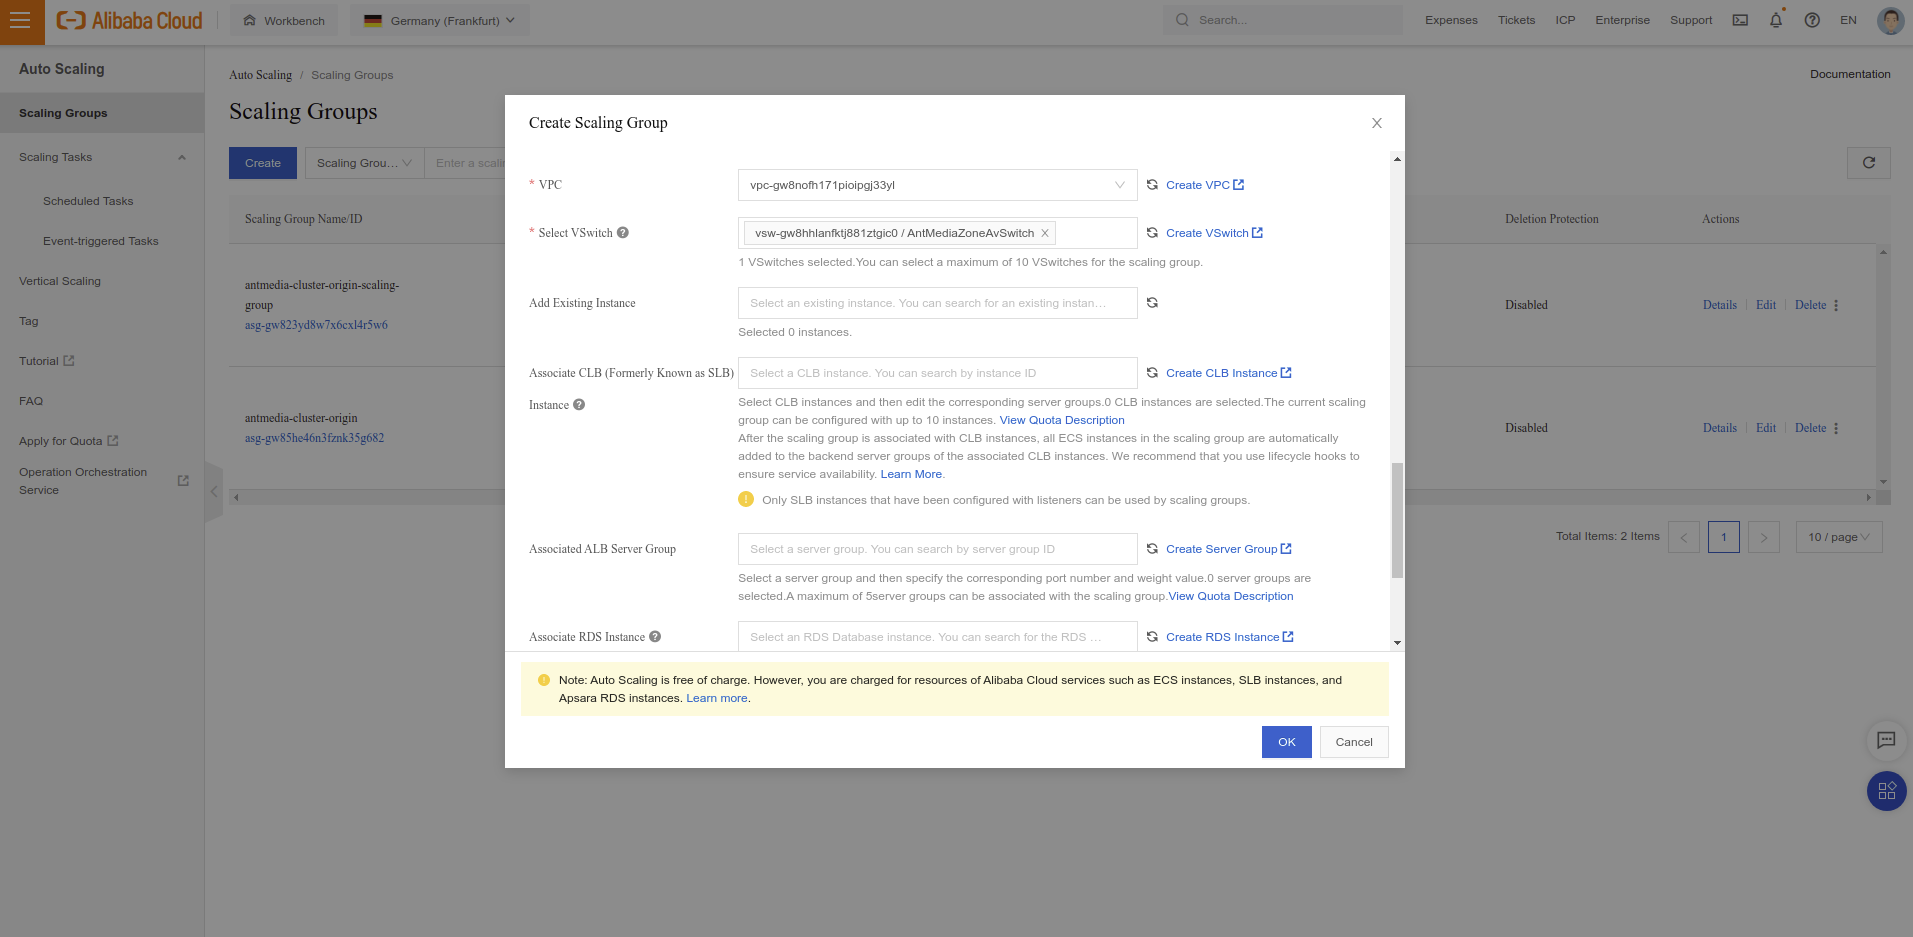The image size is (1913, 937).
Task: Open the Tickets top menu
Action: click(x=1516, y=20)
